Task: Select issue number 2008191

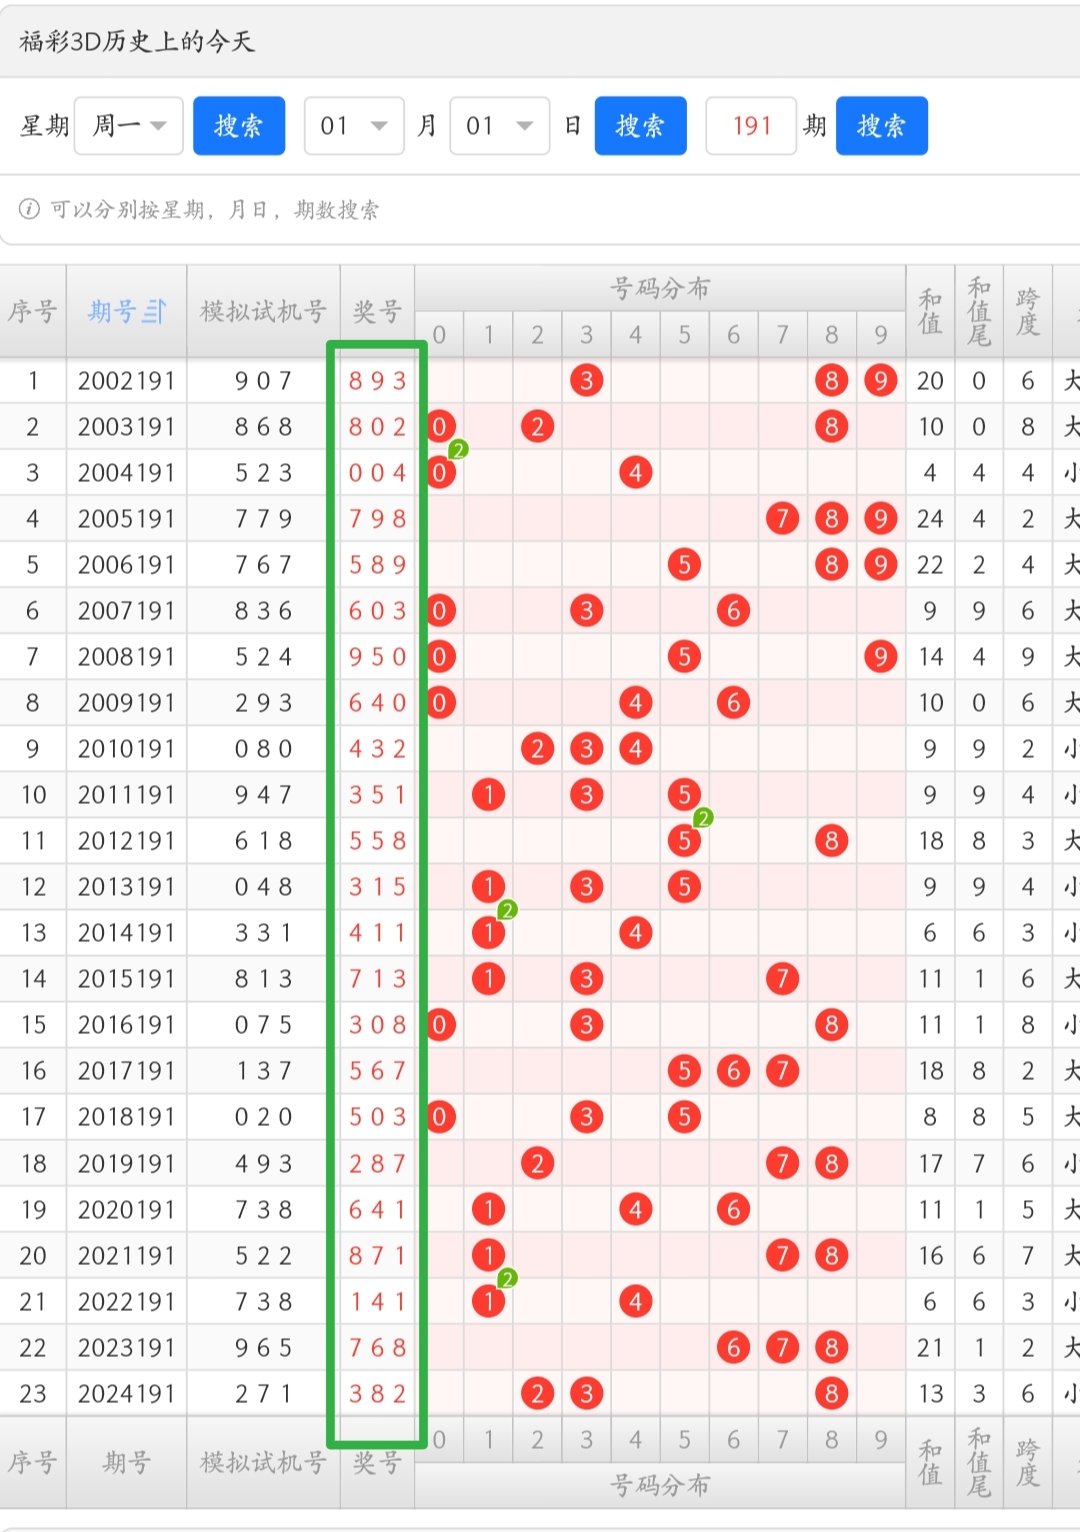Action: [126, 657]
